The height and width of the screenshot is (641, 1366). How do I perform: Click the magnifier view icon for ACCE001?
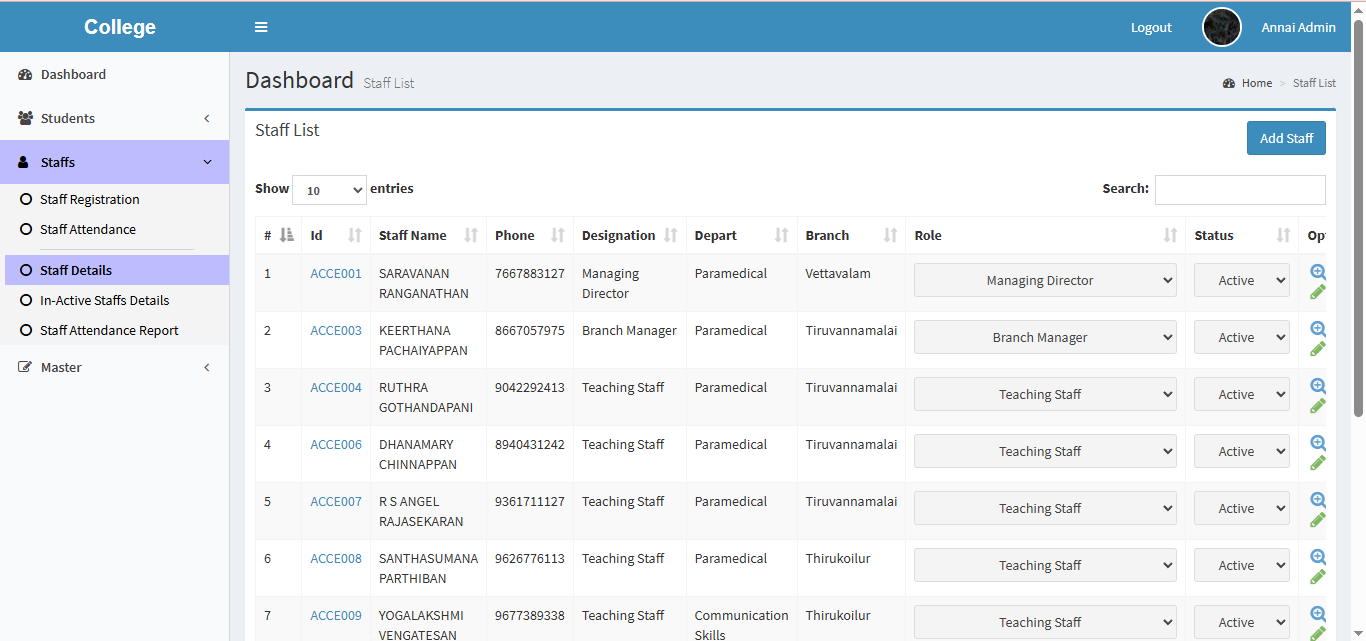pos(1318,272)
